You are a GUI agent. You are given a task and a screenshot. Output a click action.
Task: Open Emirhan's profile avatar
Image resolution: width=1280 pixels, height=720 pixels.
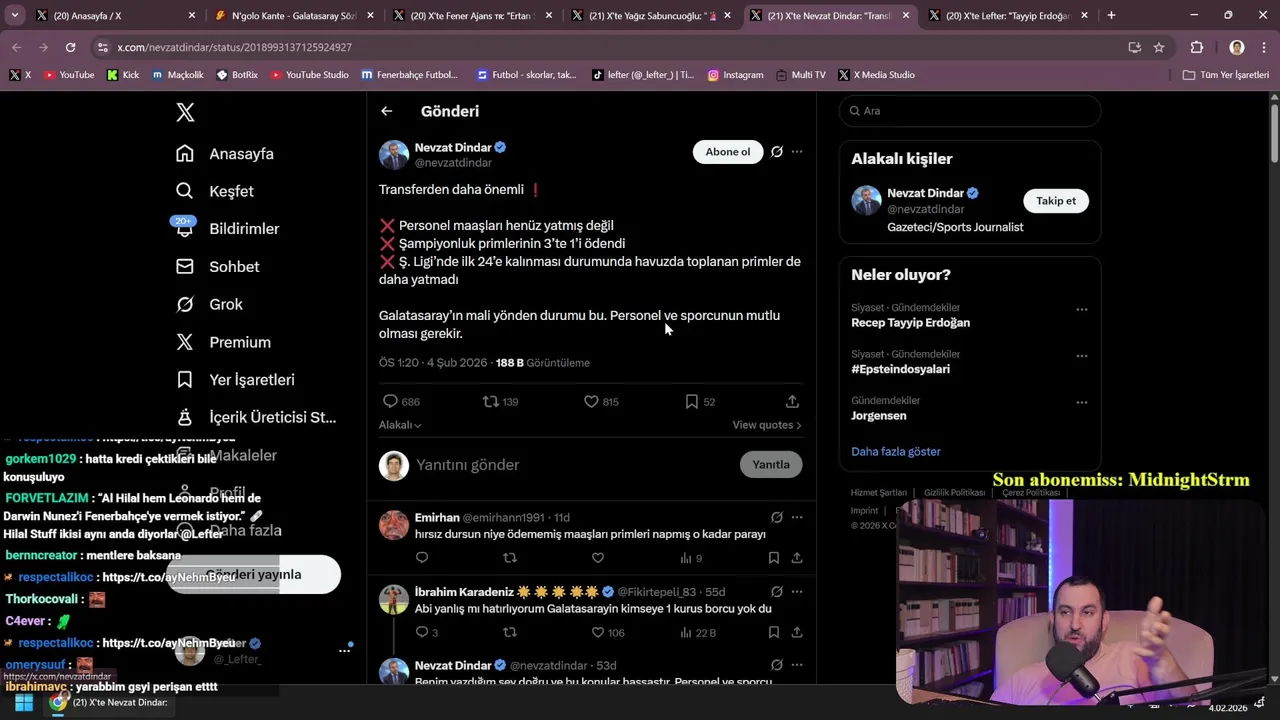pos(394,525)
